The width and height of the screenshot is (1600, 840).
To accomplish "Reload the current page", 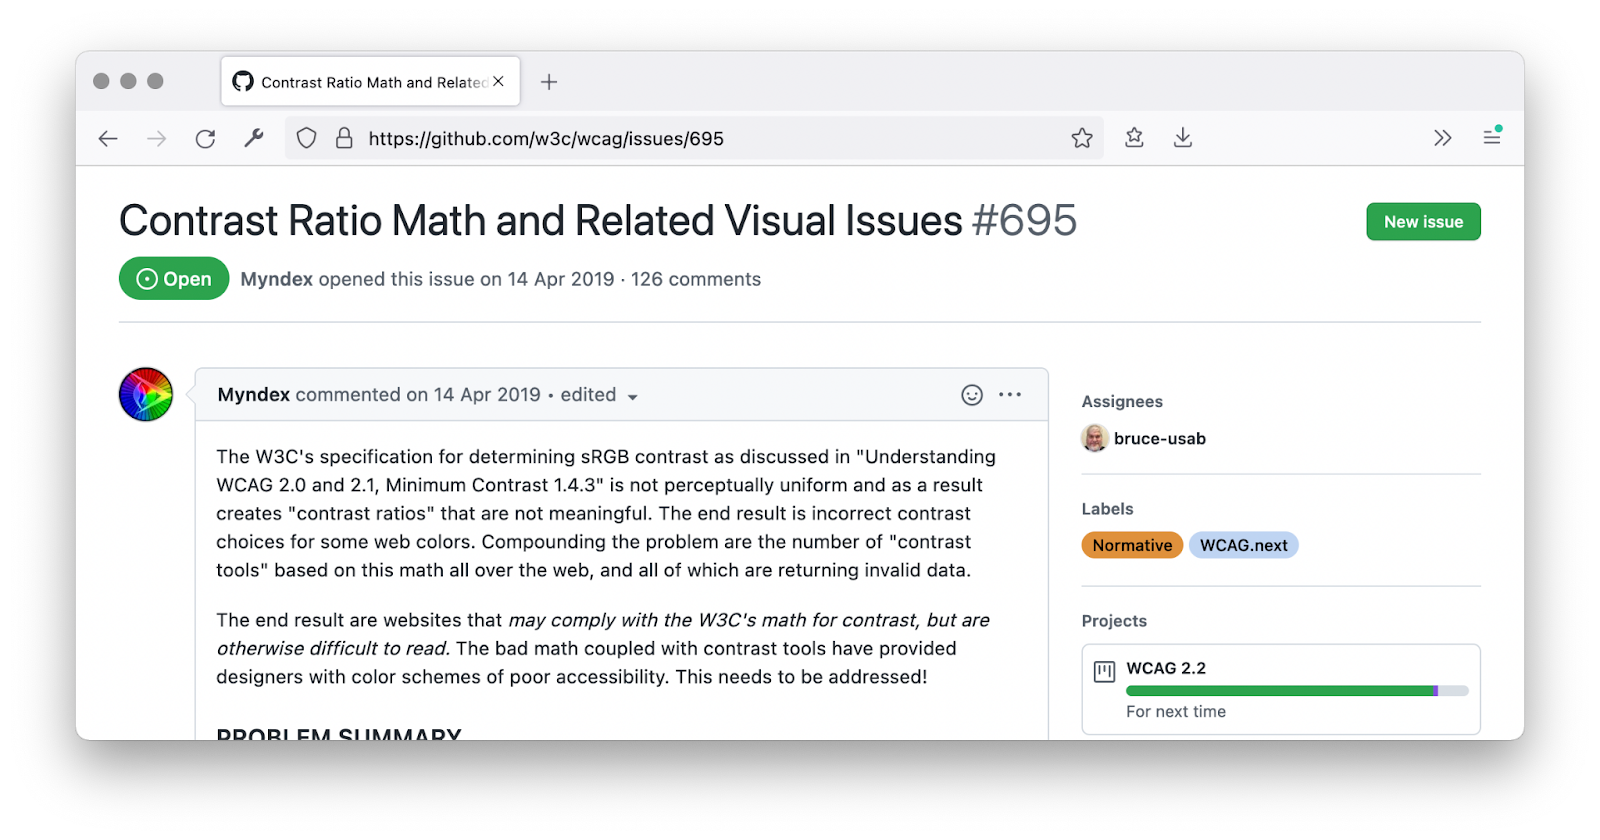I will (x=206, y=139).
